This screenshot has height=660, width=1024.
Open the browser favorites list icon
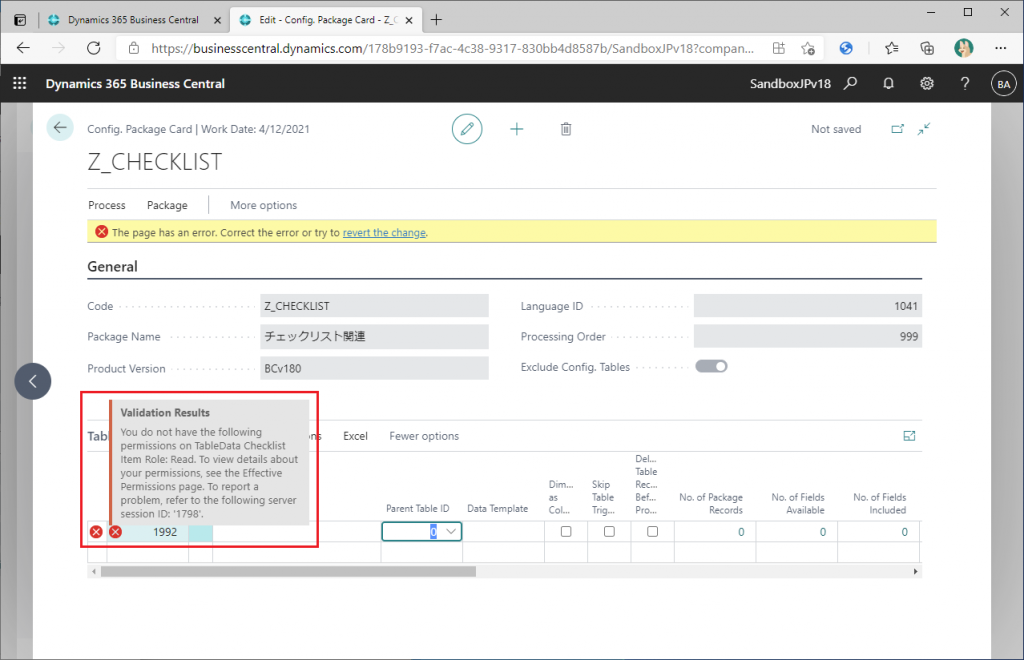point(891,48)
